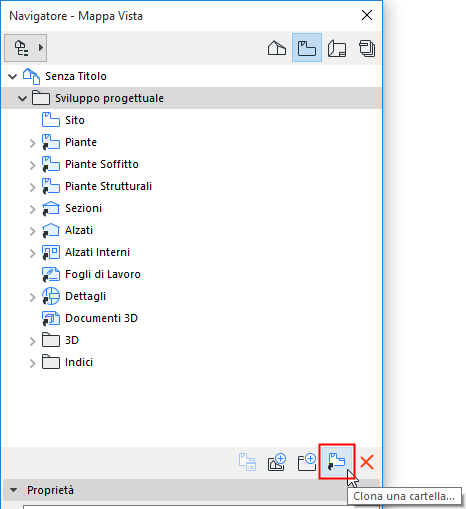Viewport: 466px width, 509px height.
Task: Switch to the Layout Book icon
Action: tap(337, 48)
